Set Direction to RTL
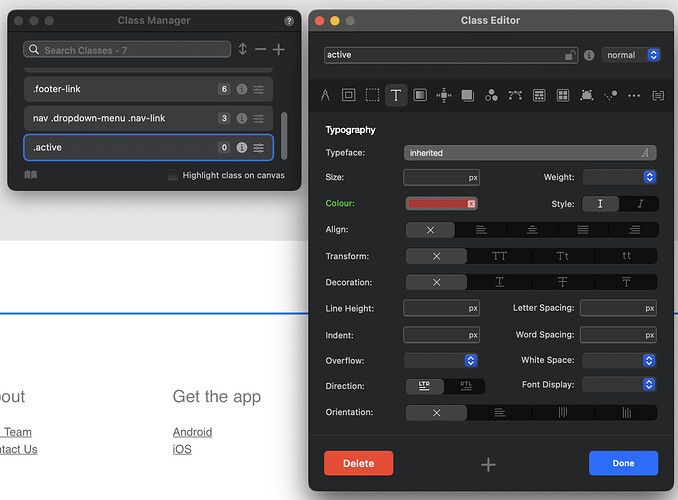Image resolution: width=678 pixels, height=500 pixels. (x=466, y=386)
